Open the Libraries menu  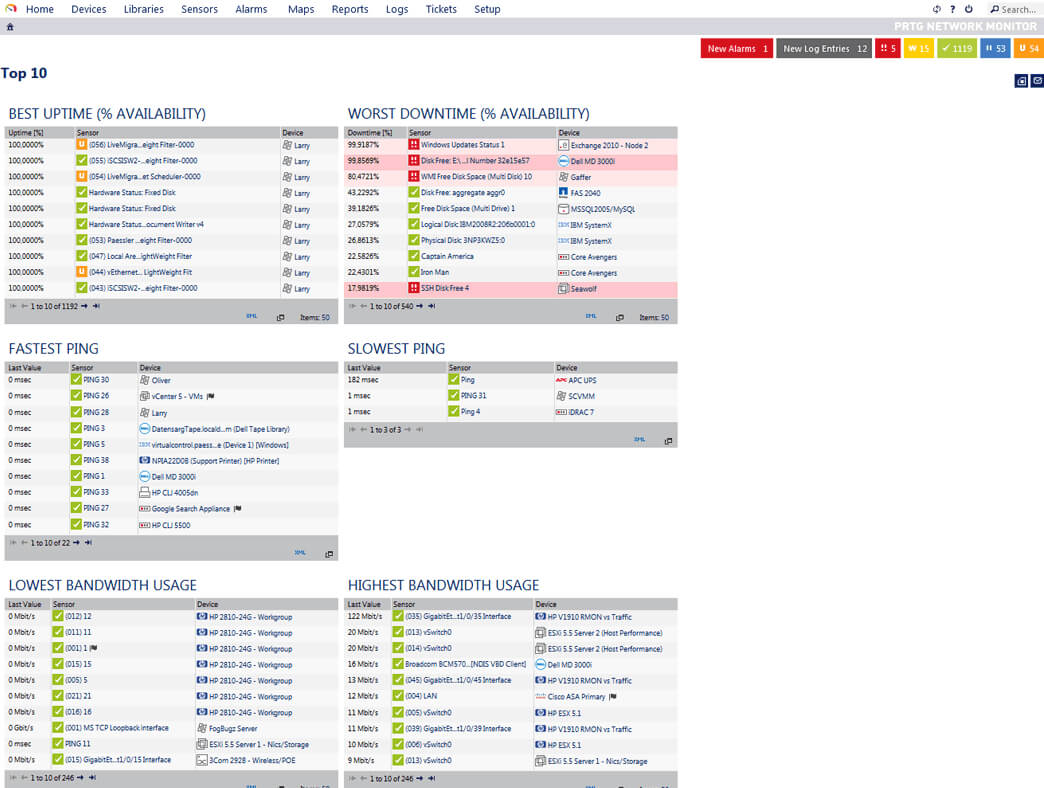(x=144, y=9)
